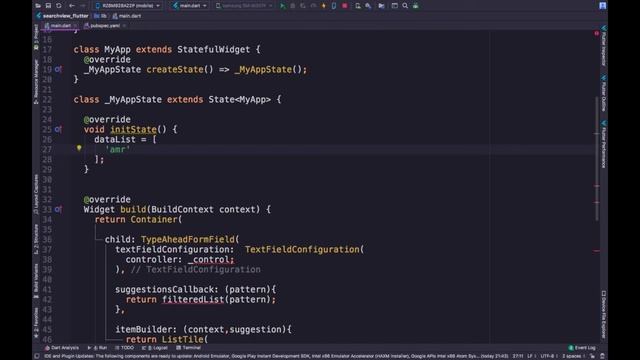
Task: Click override gutter icon on initState line
Action: click(x=58, y=129)
